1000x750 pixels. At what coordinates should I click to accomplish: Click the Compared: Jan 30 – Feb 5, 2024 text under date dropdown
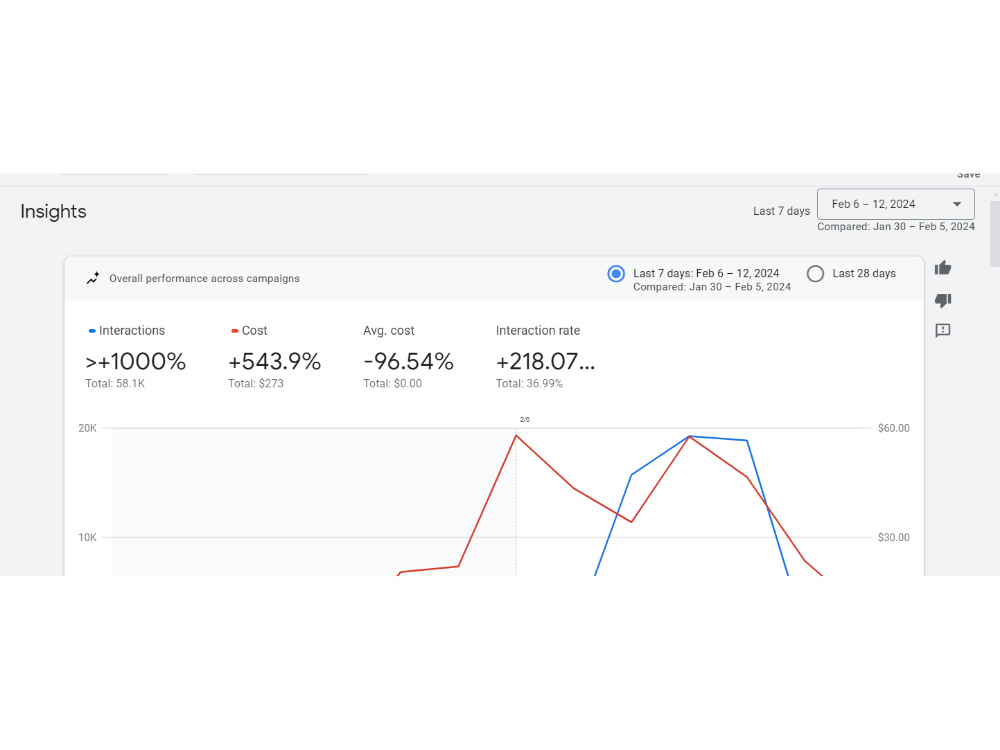896,227
